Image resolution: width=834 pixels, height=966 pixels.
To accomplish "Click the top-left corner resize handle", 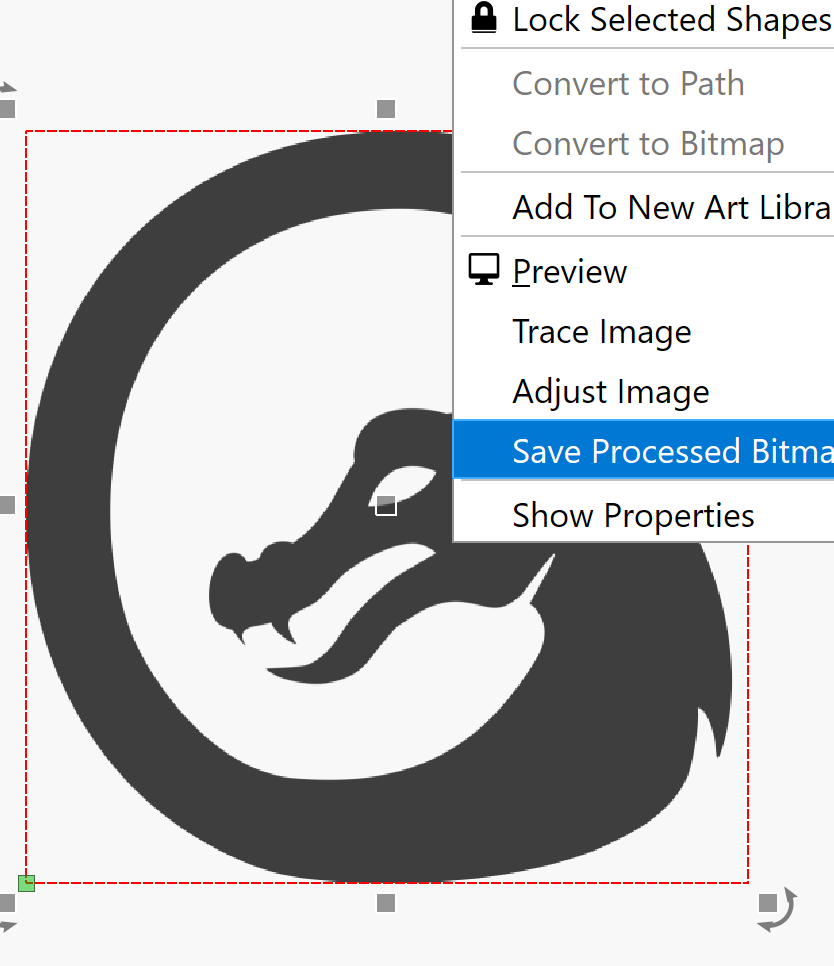I will click(7, 109).
